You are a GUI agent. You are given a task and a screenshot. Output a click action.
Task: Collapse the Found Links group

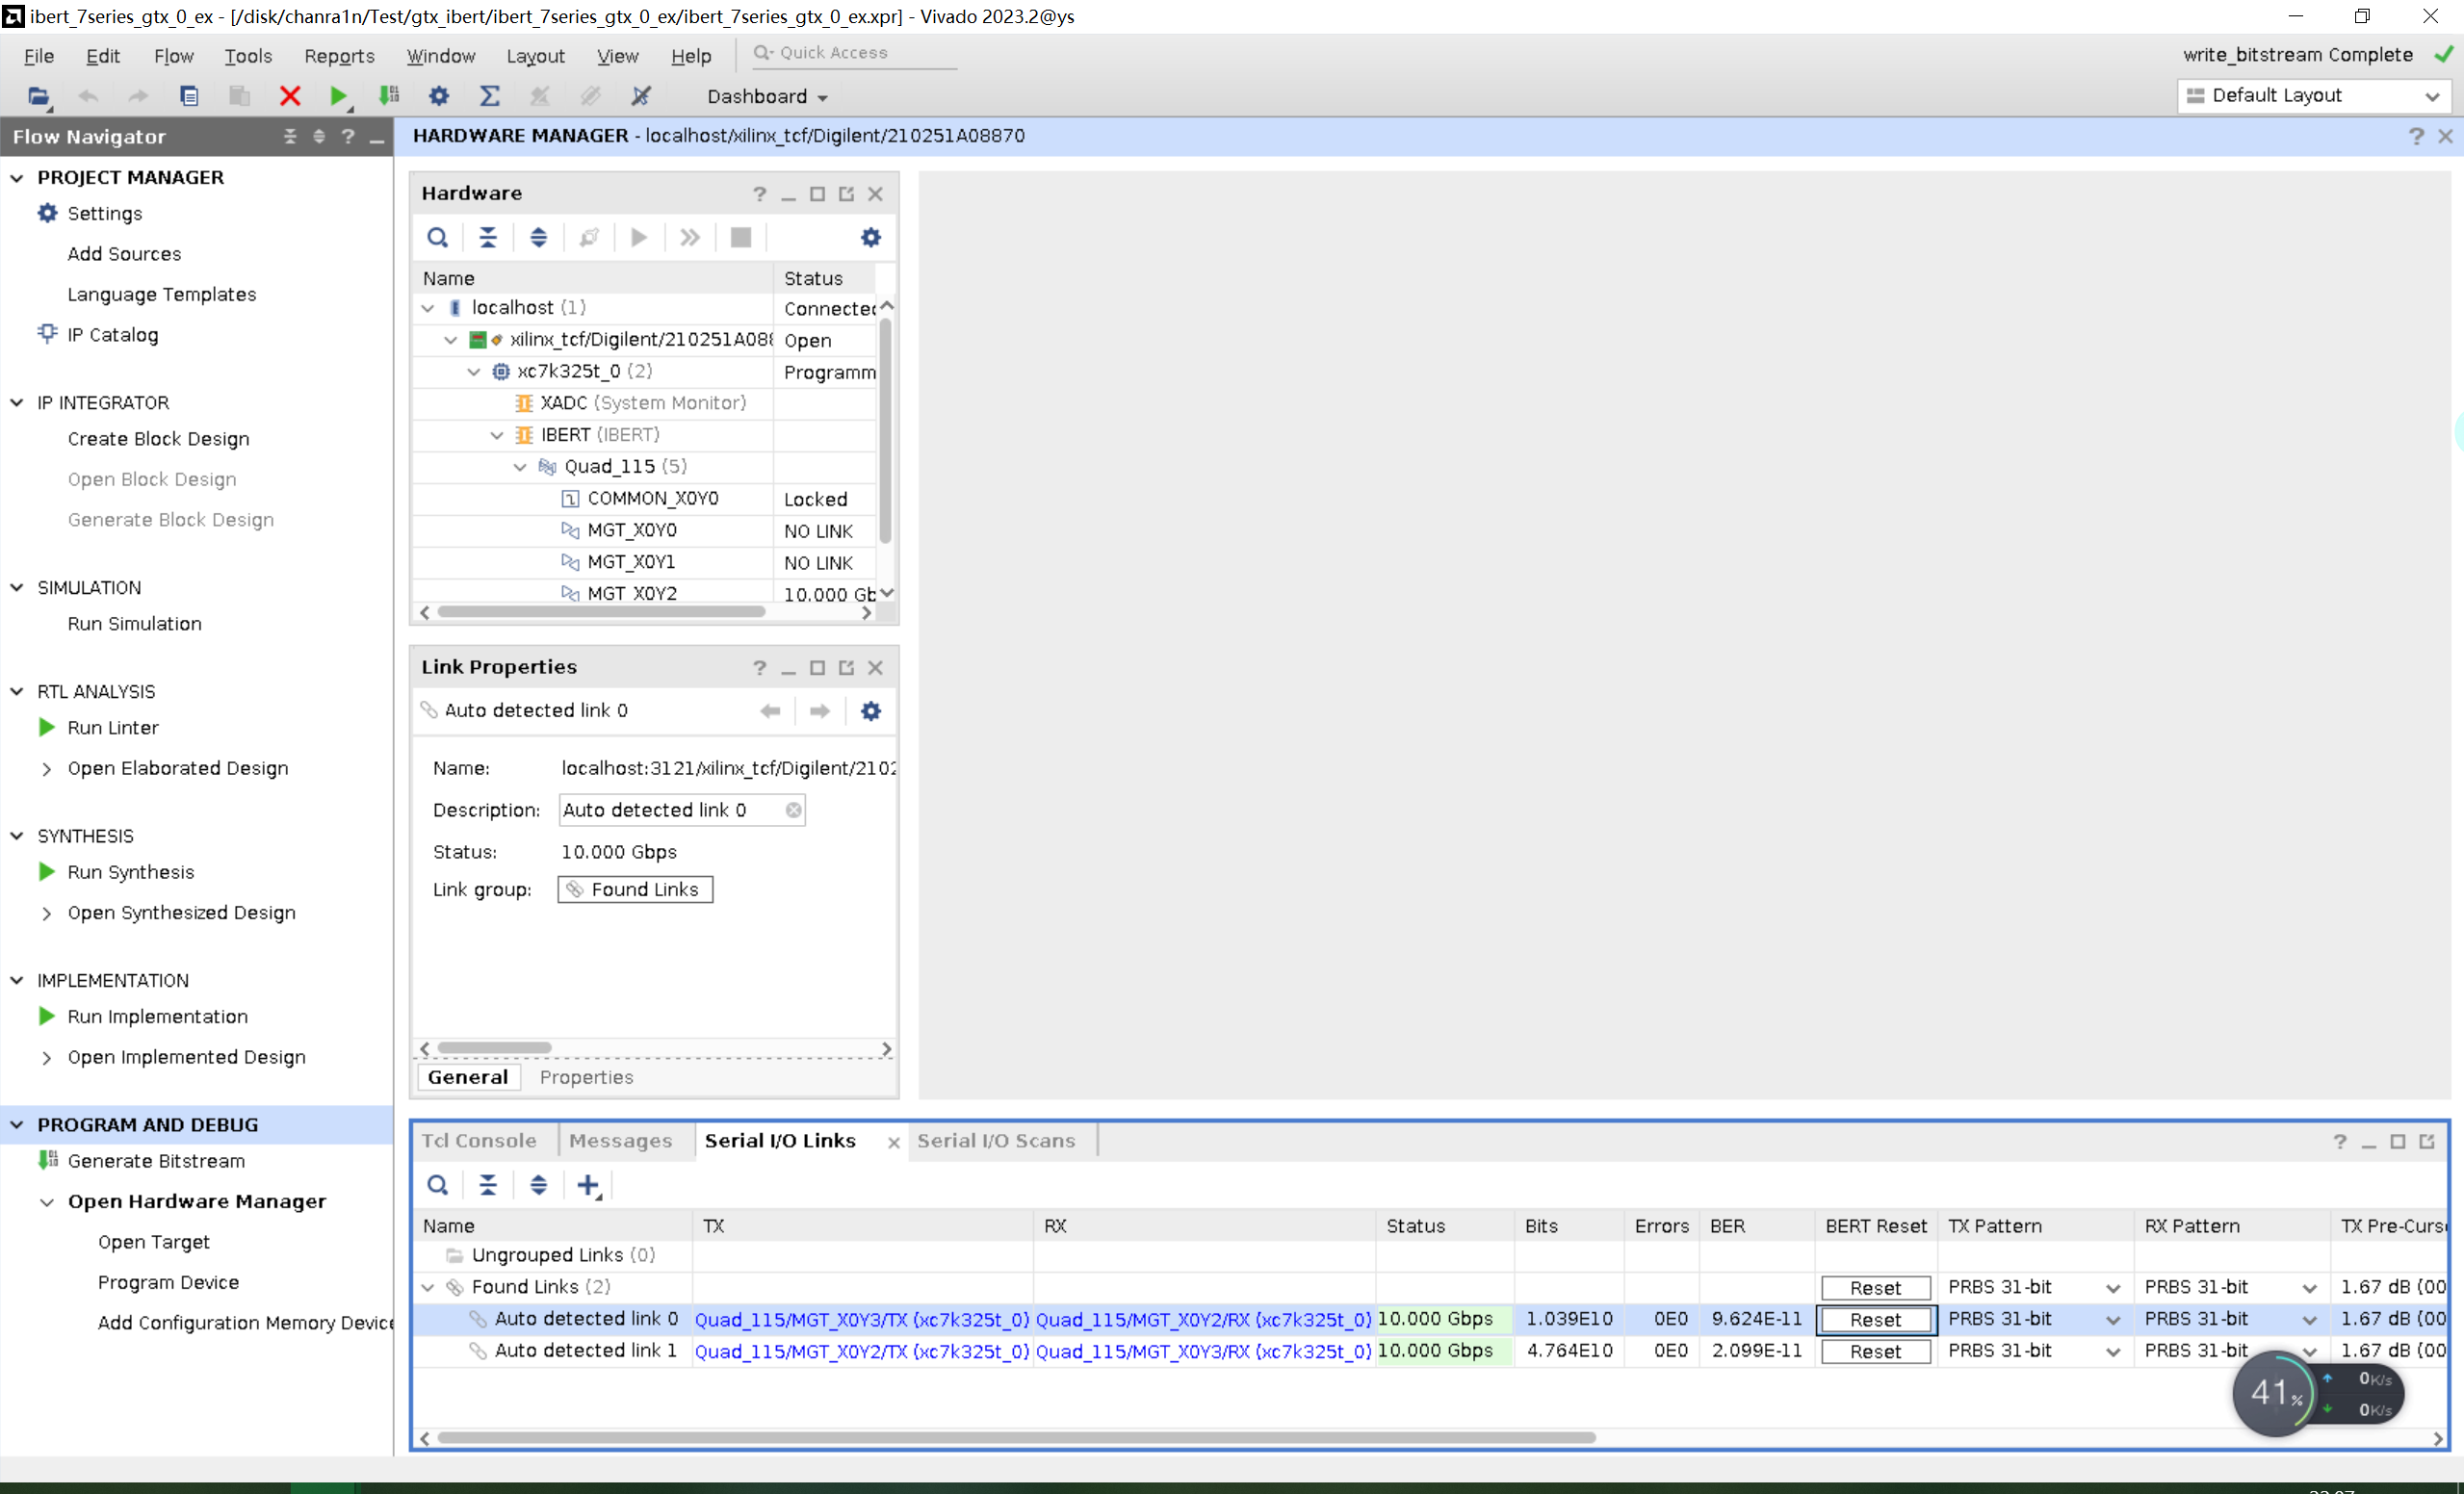click(x=428, y=1287)
